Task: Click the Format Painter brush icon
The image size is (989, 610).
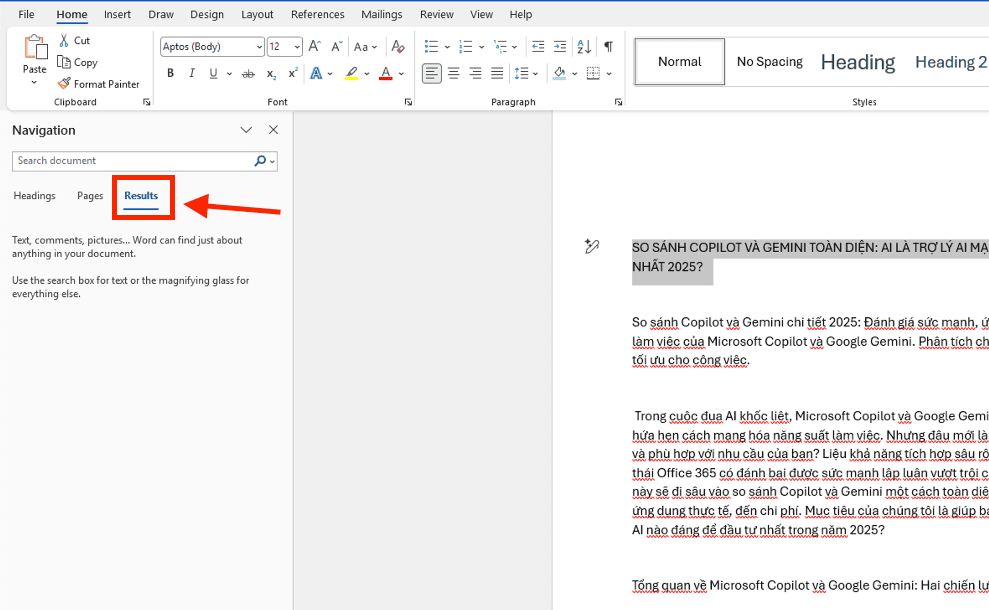Action: [x=65, y=84]
